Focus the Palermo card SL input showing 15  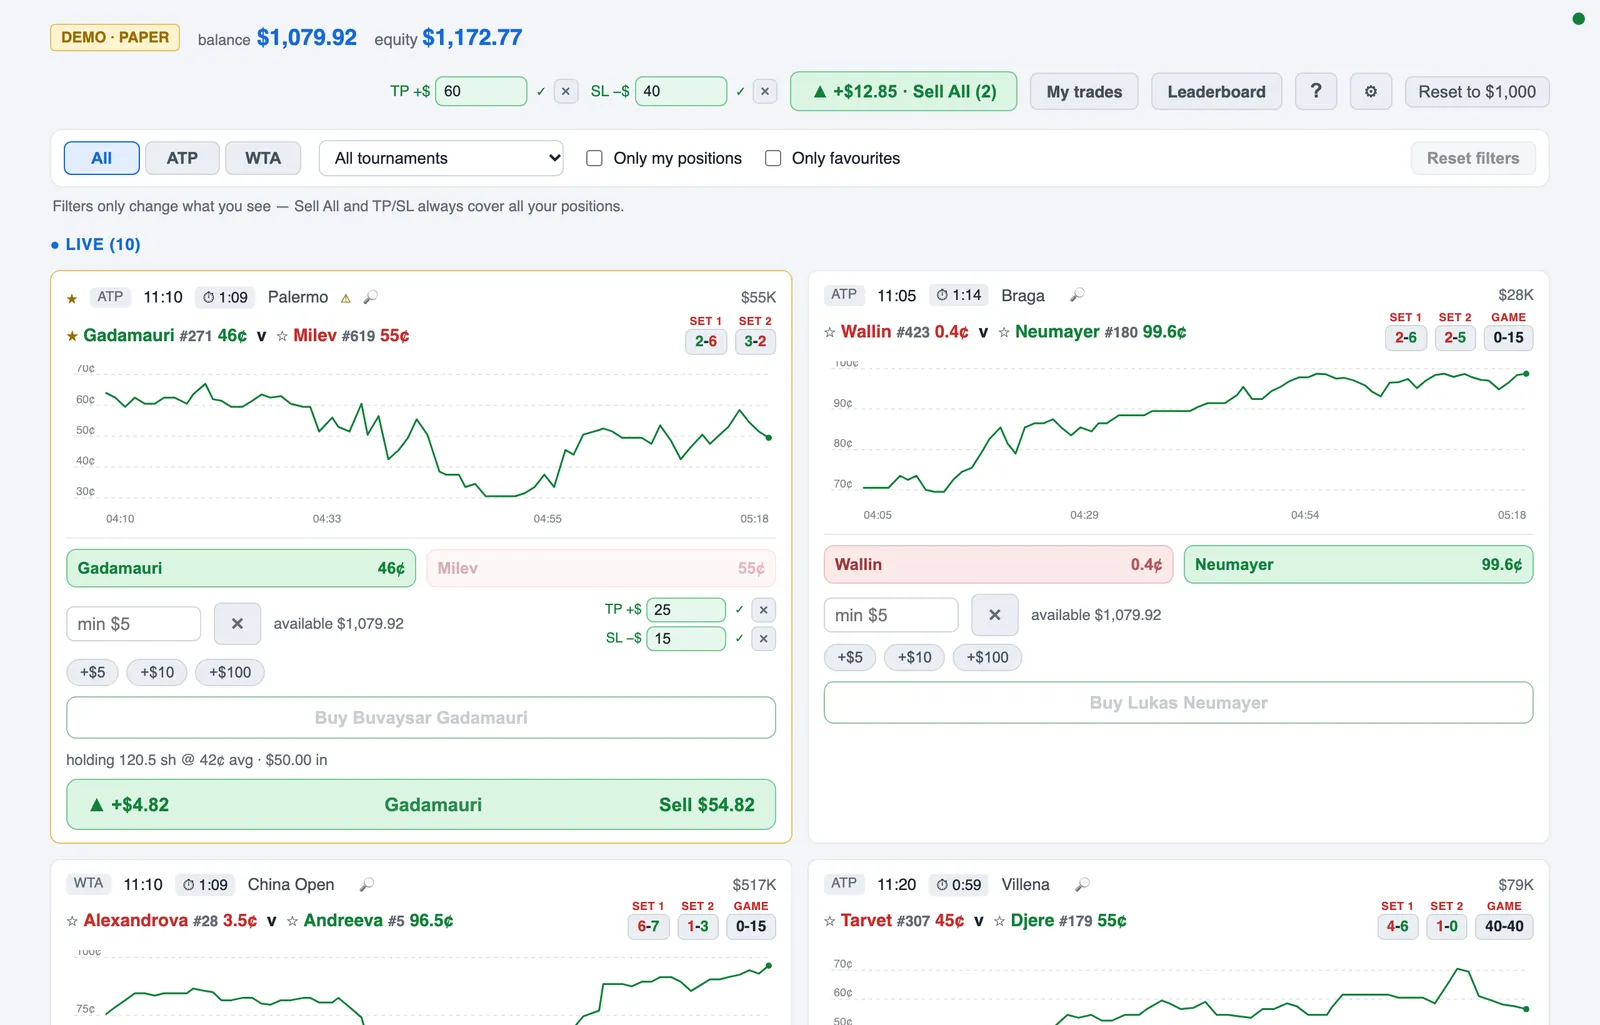(686, 639)
